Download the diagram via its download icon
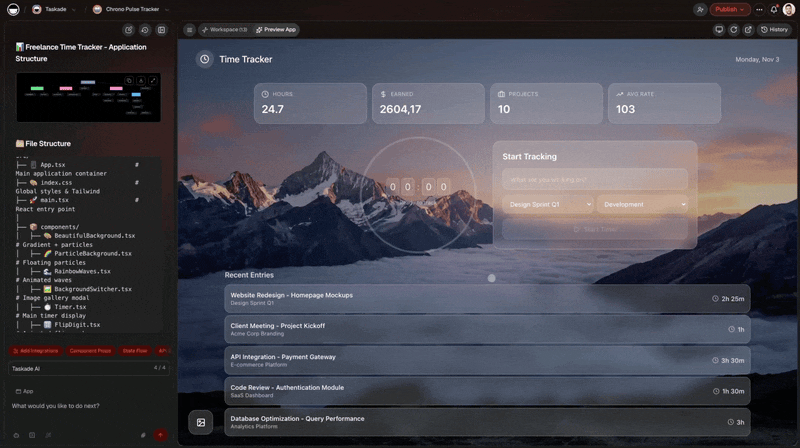The height and width of the screenshot is (448, 800). click(x=141, y=81)
